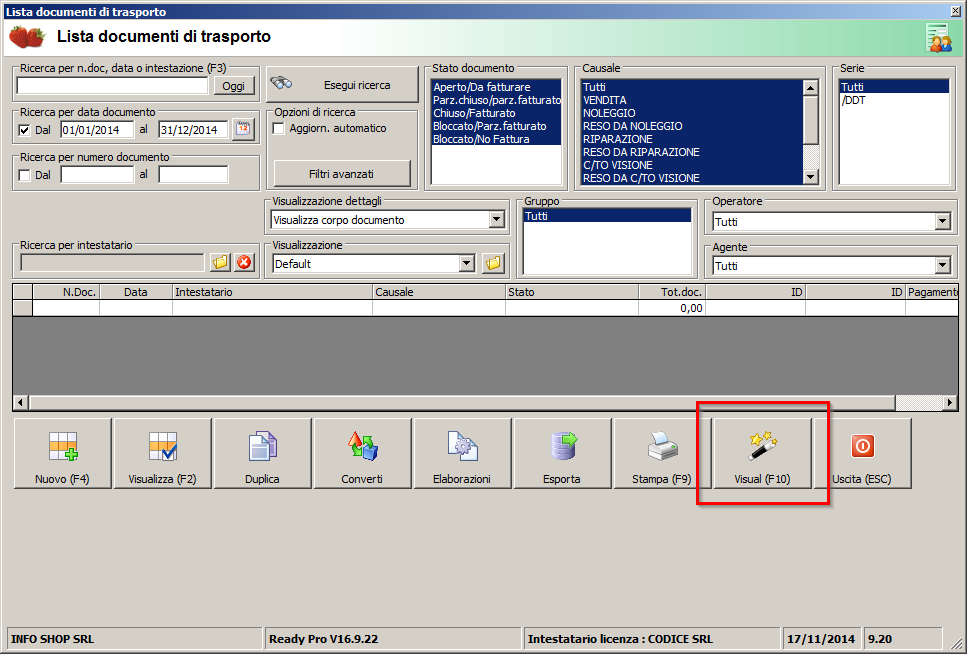Select NOLEGGIO causale
Screen dimensions: 967x654
692,113
